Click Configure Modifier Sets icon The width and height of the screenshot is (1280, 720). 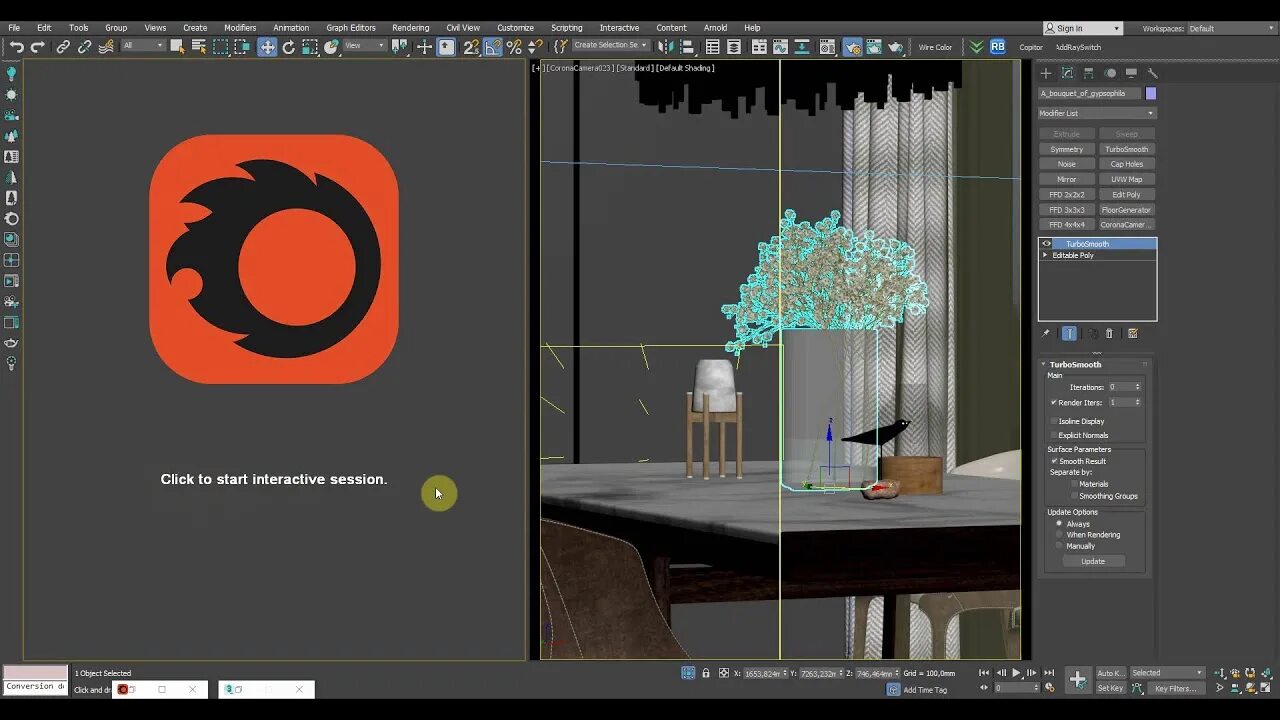1133,334
